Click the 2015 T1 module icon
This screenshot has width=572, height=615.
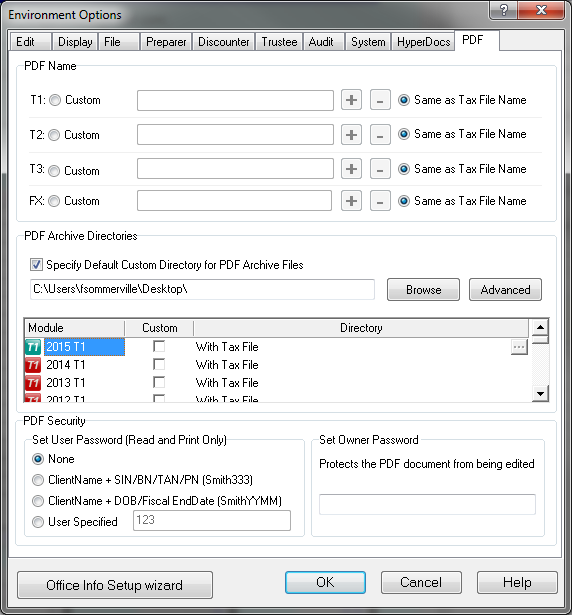pos(33,347)
